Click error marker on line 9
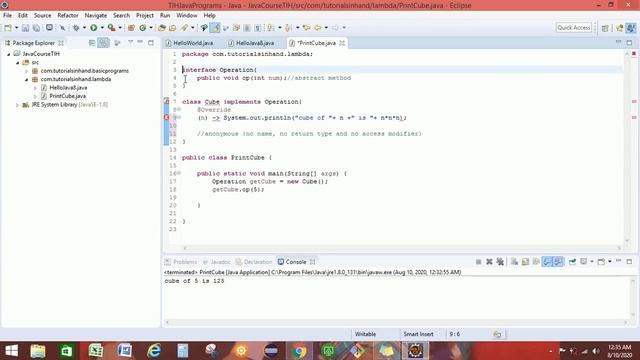Screen dimensions: 640x360 (166, 118)
